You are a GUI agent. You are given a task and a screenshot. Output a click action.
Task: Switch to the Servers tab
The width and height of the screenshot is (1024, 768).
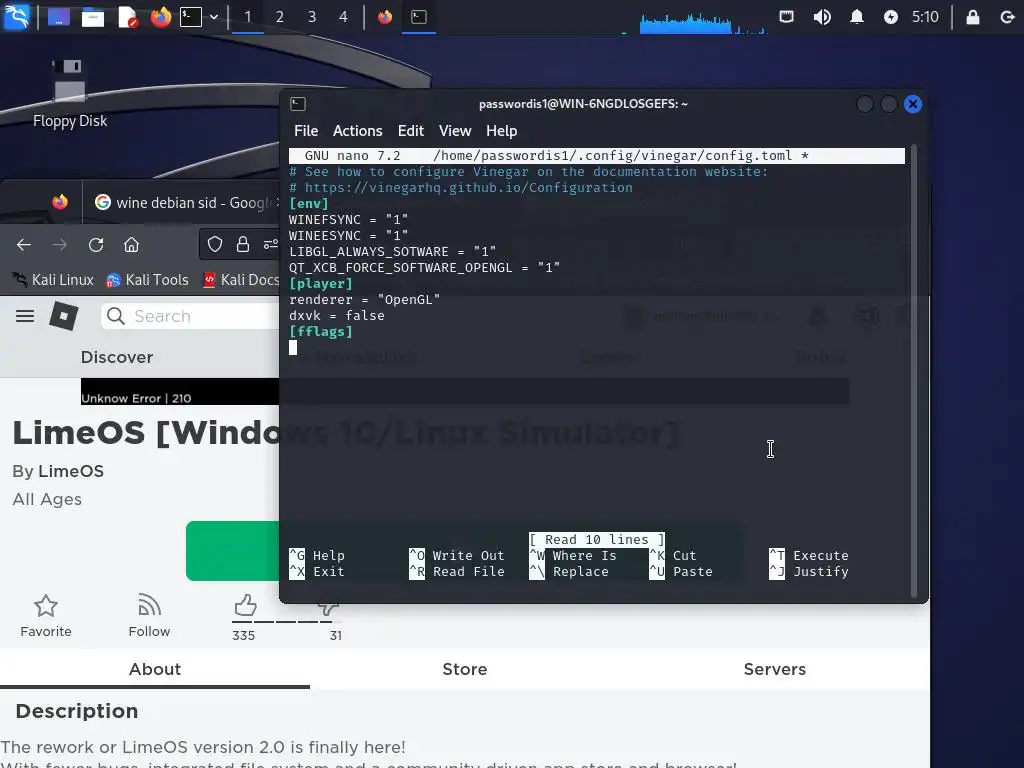pos(775,669)
